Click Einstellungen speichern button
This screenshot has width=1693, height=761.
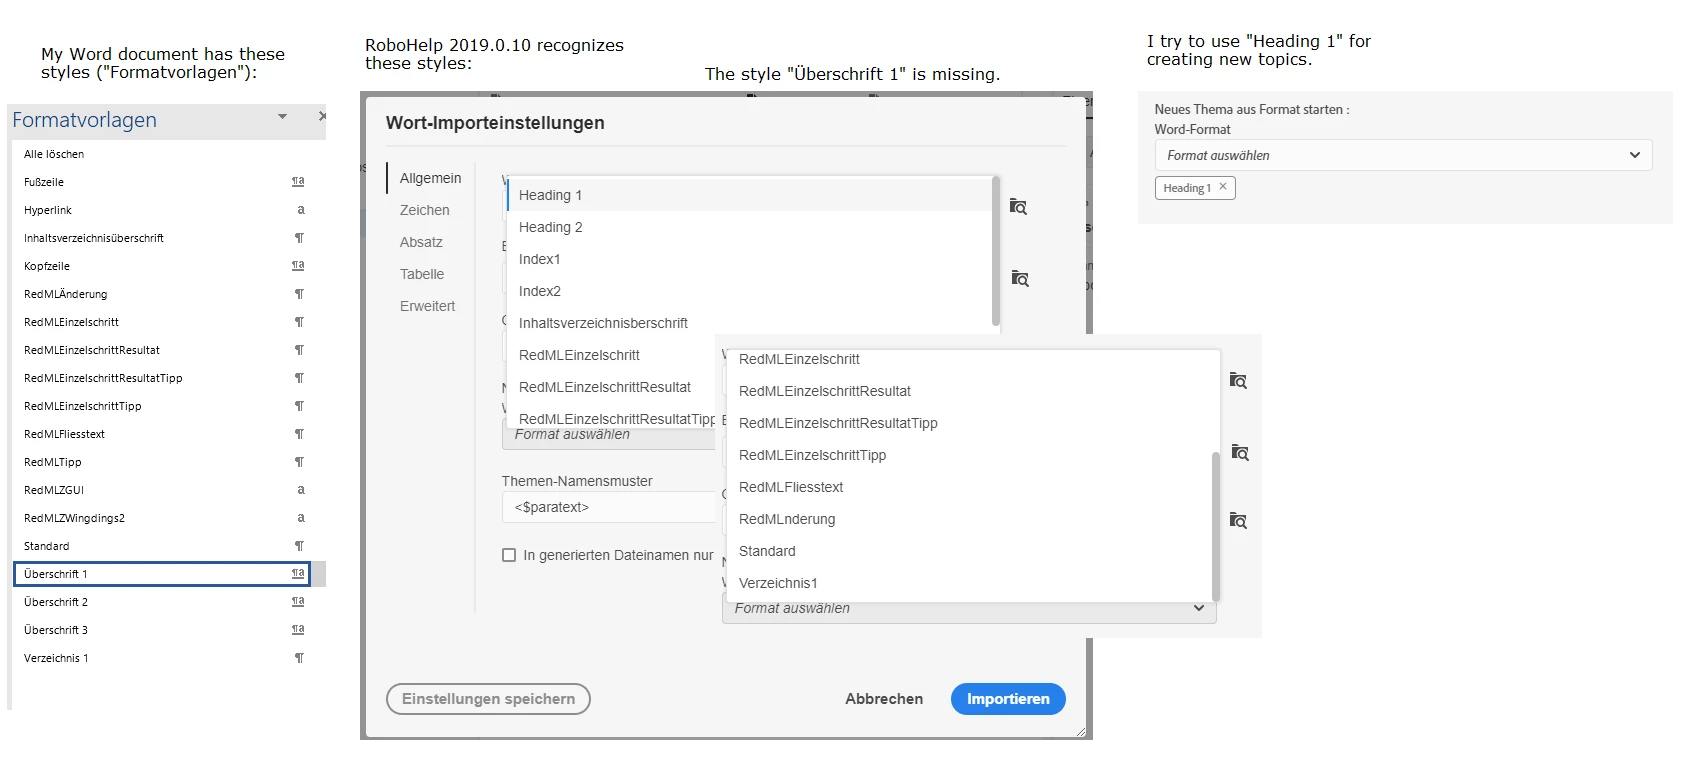[488, 699]
